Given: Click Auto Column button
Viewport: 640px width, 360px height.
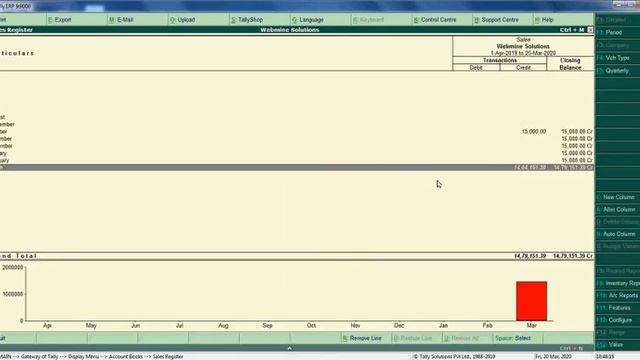Looking at the screenshot, I should [x=618, y=234].
